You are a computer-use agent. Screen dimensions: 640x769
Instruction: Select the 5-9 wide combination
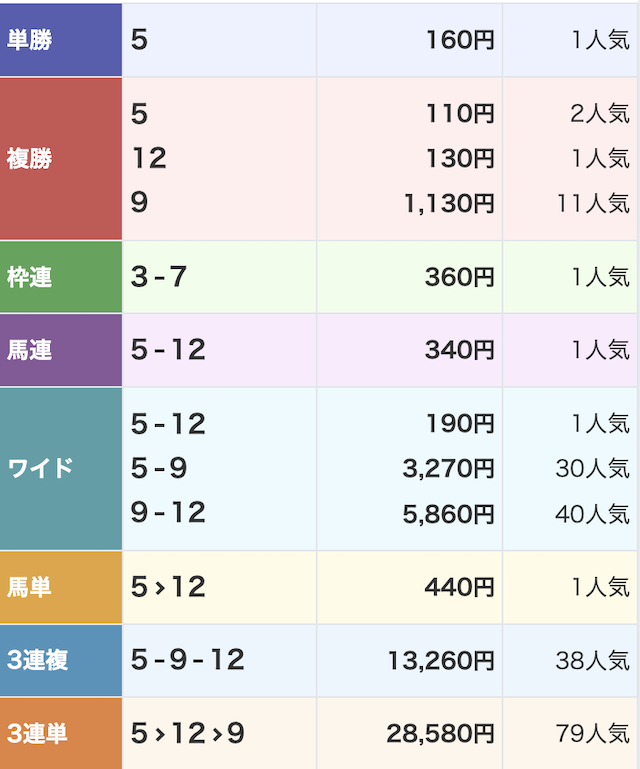159,468
